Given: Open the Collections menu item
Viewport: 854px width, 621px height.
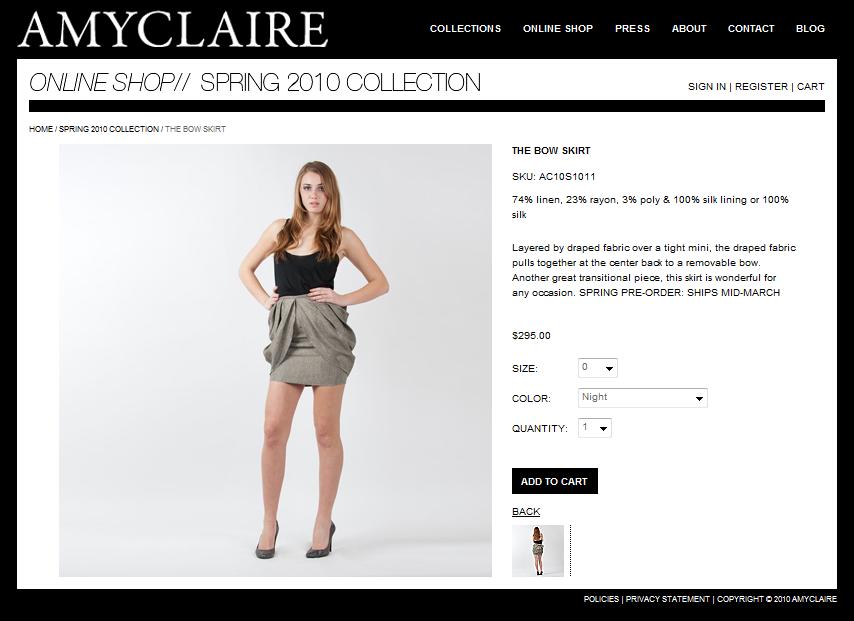Looking at the screenshot, I should click(465, 28).
